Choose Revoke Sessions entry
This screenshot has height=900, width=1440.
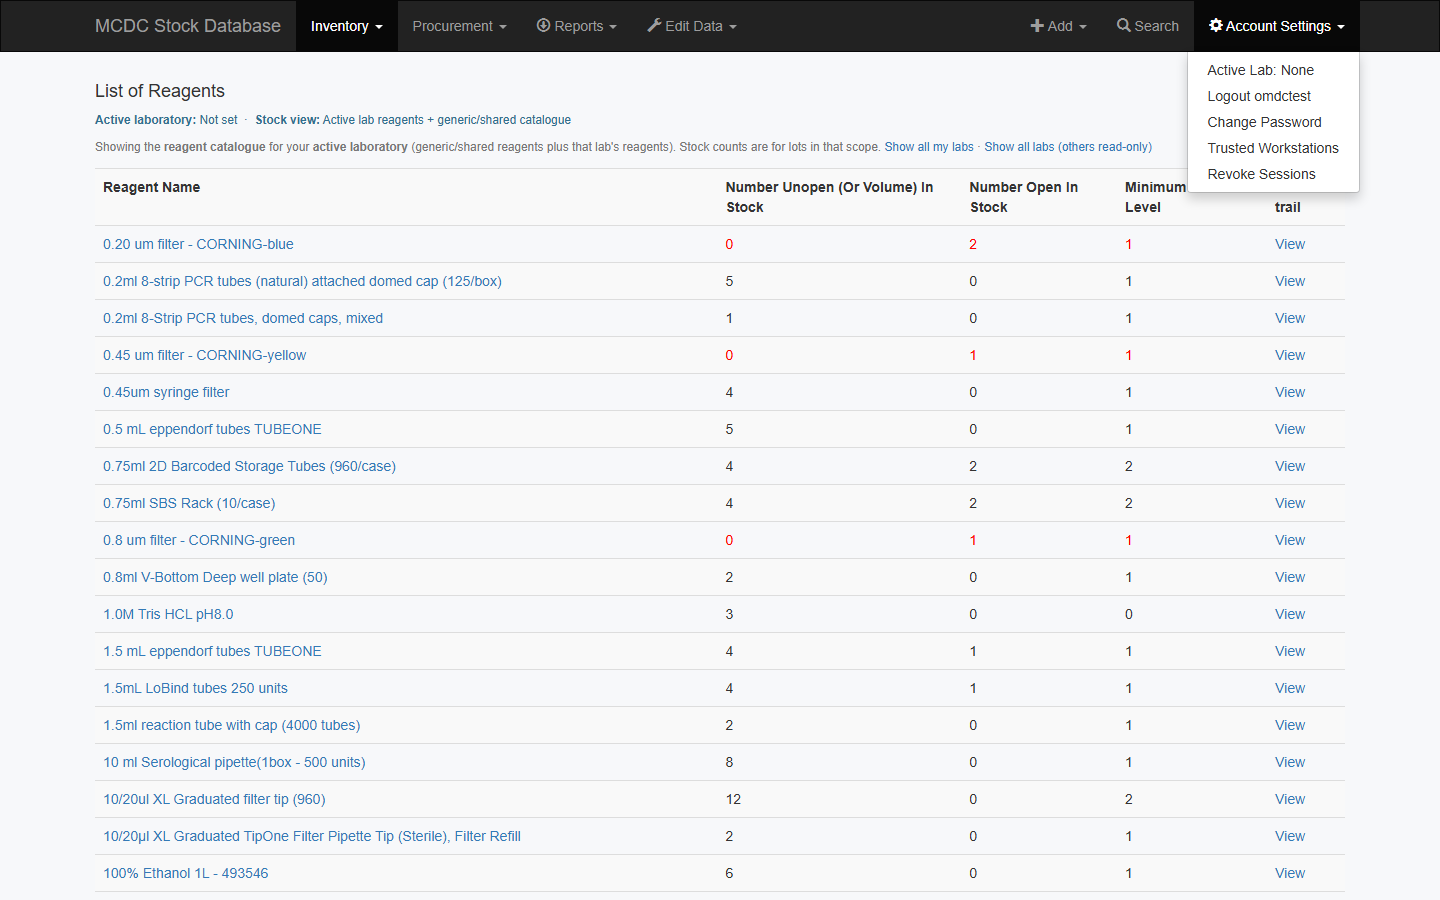(x=1273, y=174)
